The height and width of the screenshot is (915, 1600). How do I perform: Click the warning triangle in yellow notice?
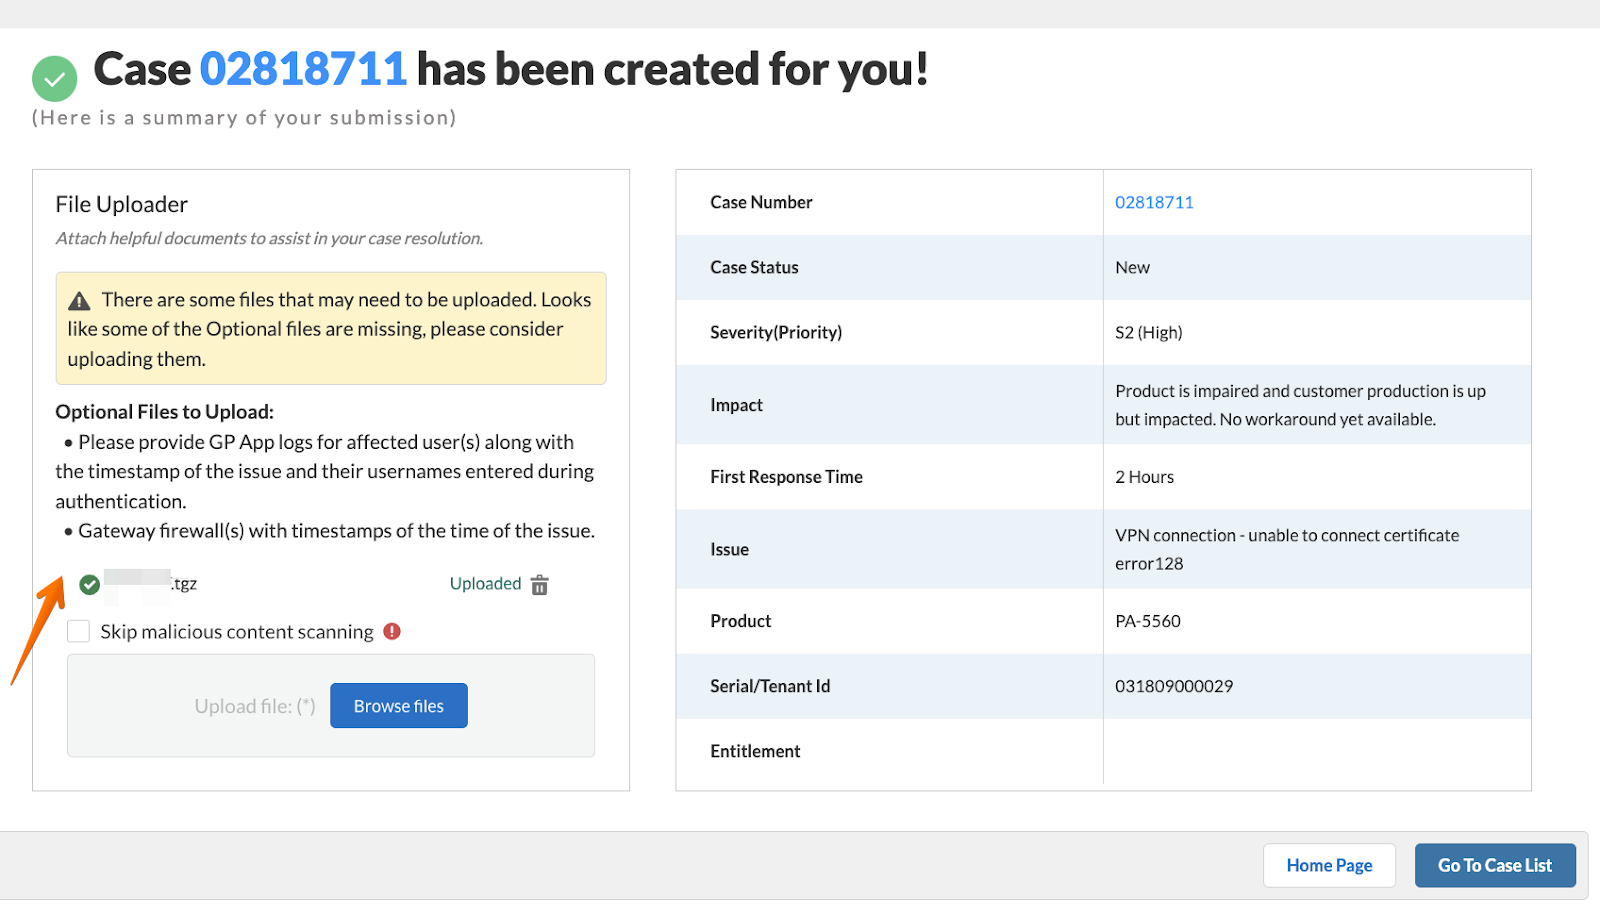click(79, 301)
